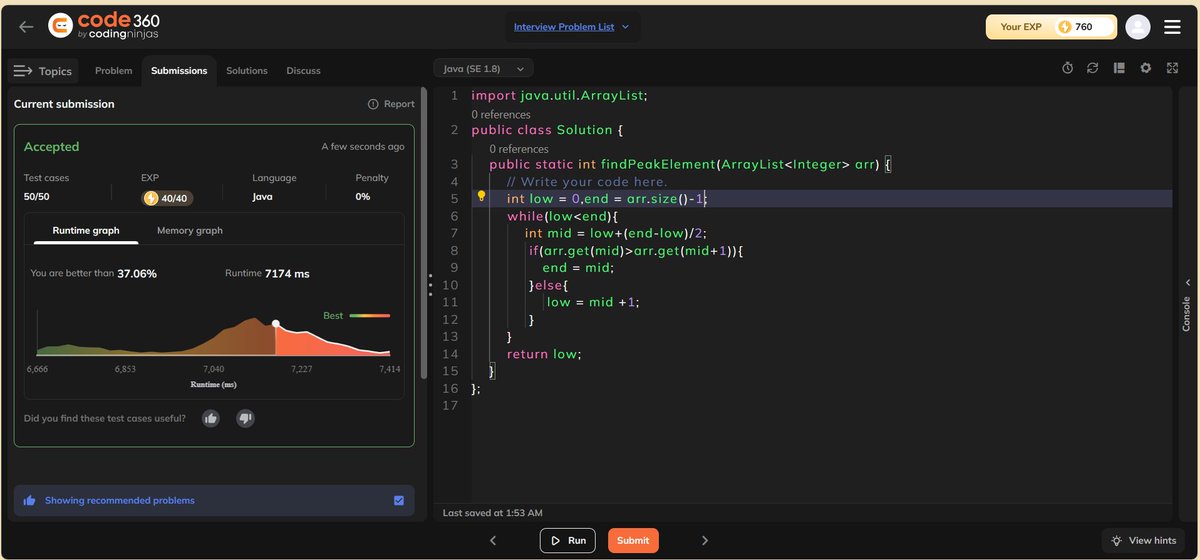Click line number 14 in gutter
This screenshot has width=1200, height=560.
(x=449, y=354)
